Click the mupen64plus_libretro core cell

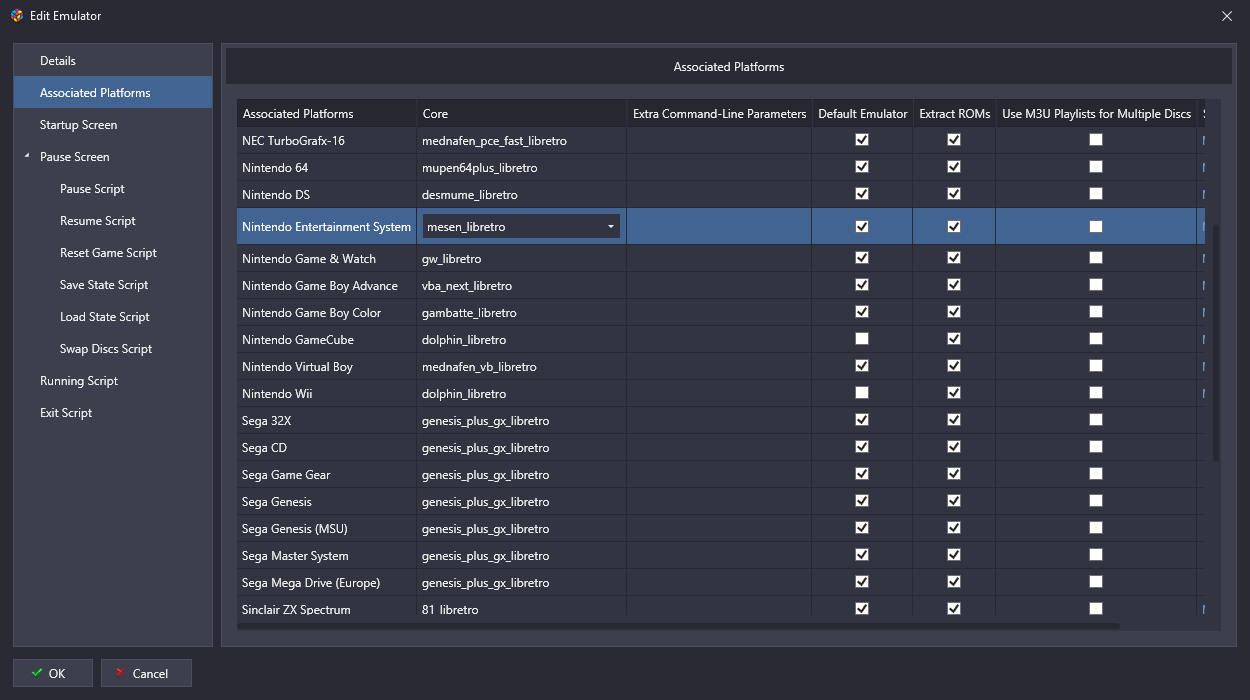[522, 167]
